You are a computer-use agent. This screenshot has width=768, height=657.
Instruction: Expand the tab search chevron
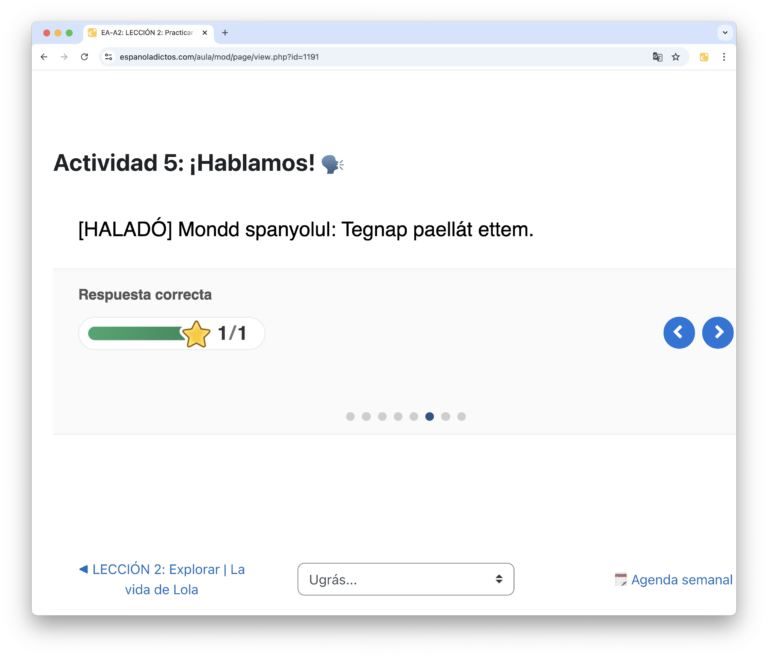725,33
